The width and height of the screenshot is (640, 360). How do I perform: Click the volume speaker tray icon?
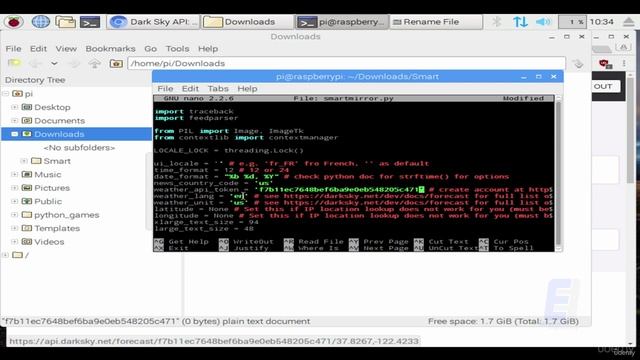pyautogui.click(x=543, y=22)
